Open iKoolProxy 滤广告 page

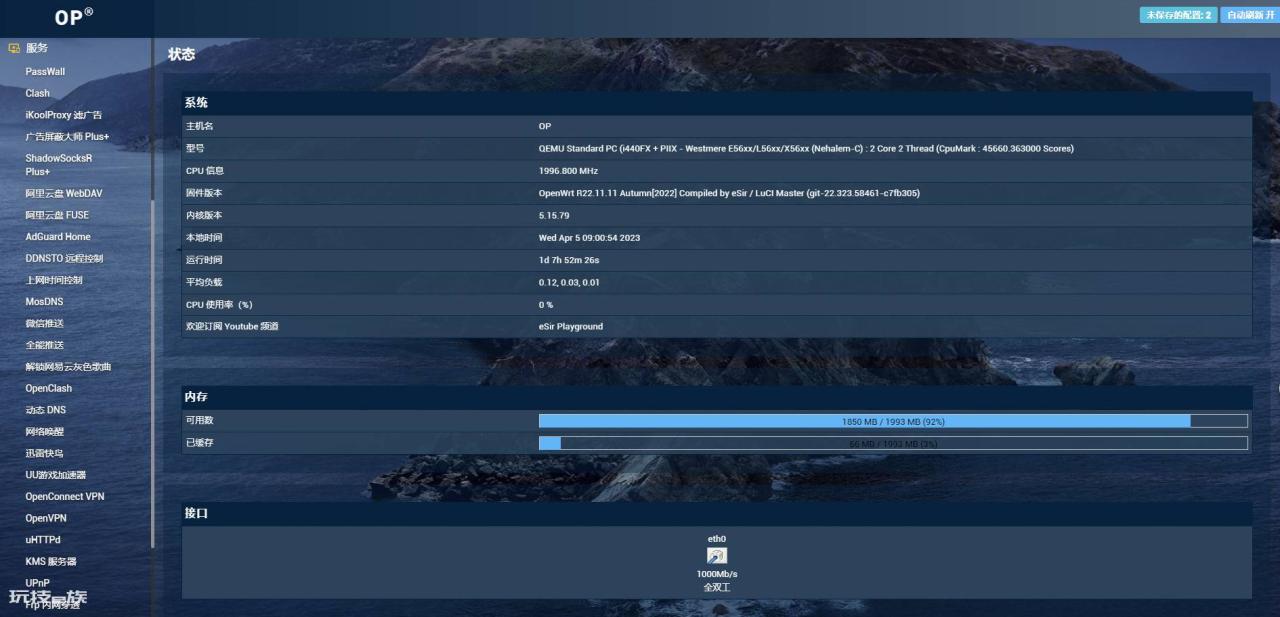[63, 115]
